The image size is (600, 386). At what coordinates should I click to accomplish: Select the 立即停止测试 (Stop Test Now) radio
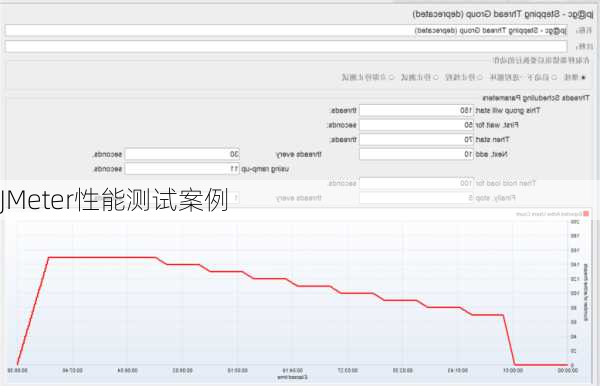tap(391, 78)
